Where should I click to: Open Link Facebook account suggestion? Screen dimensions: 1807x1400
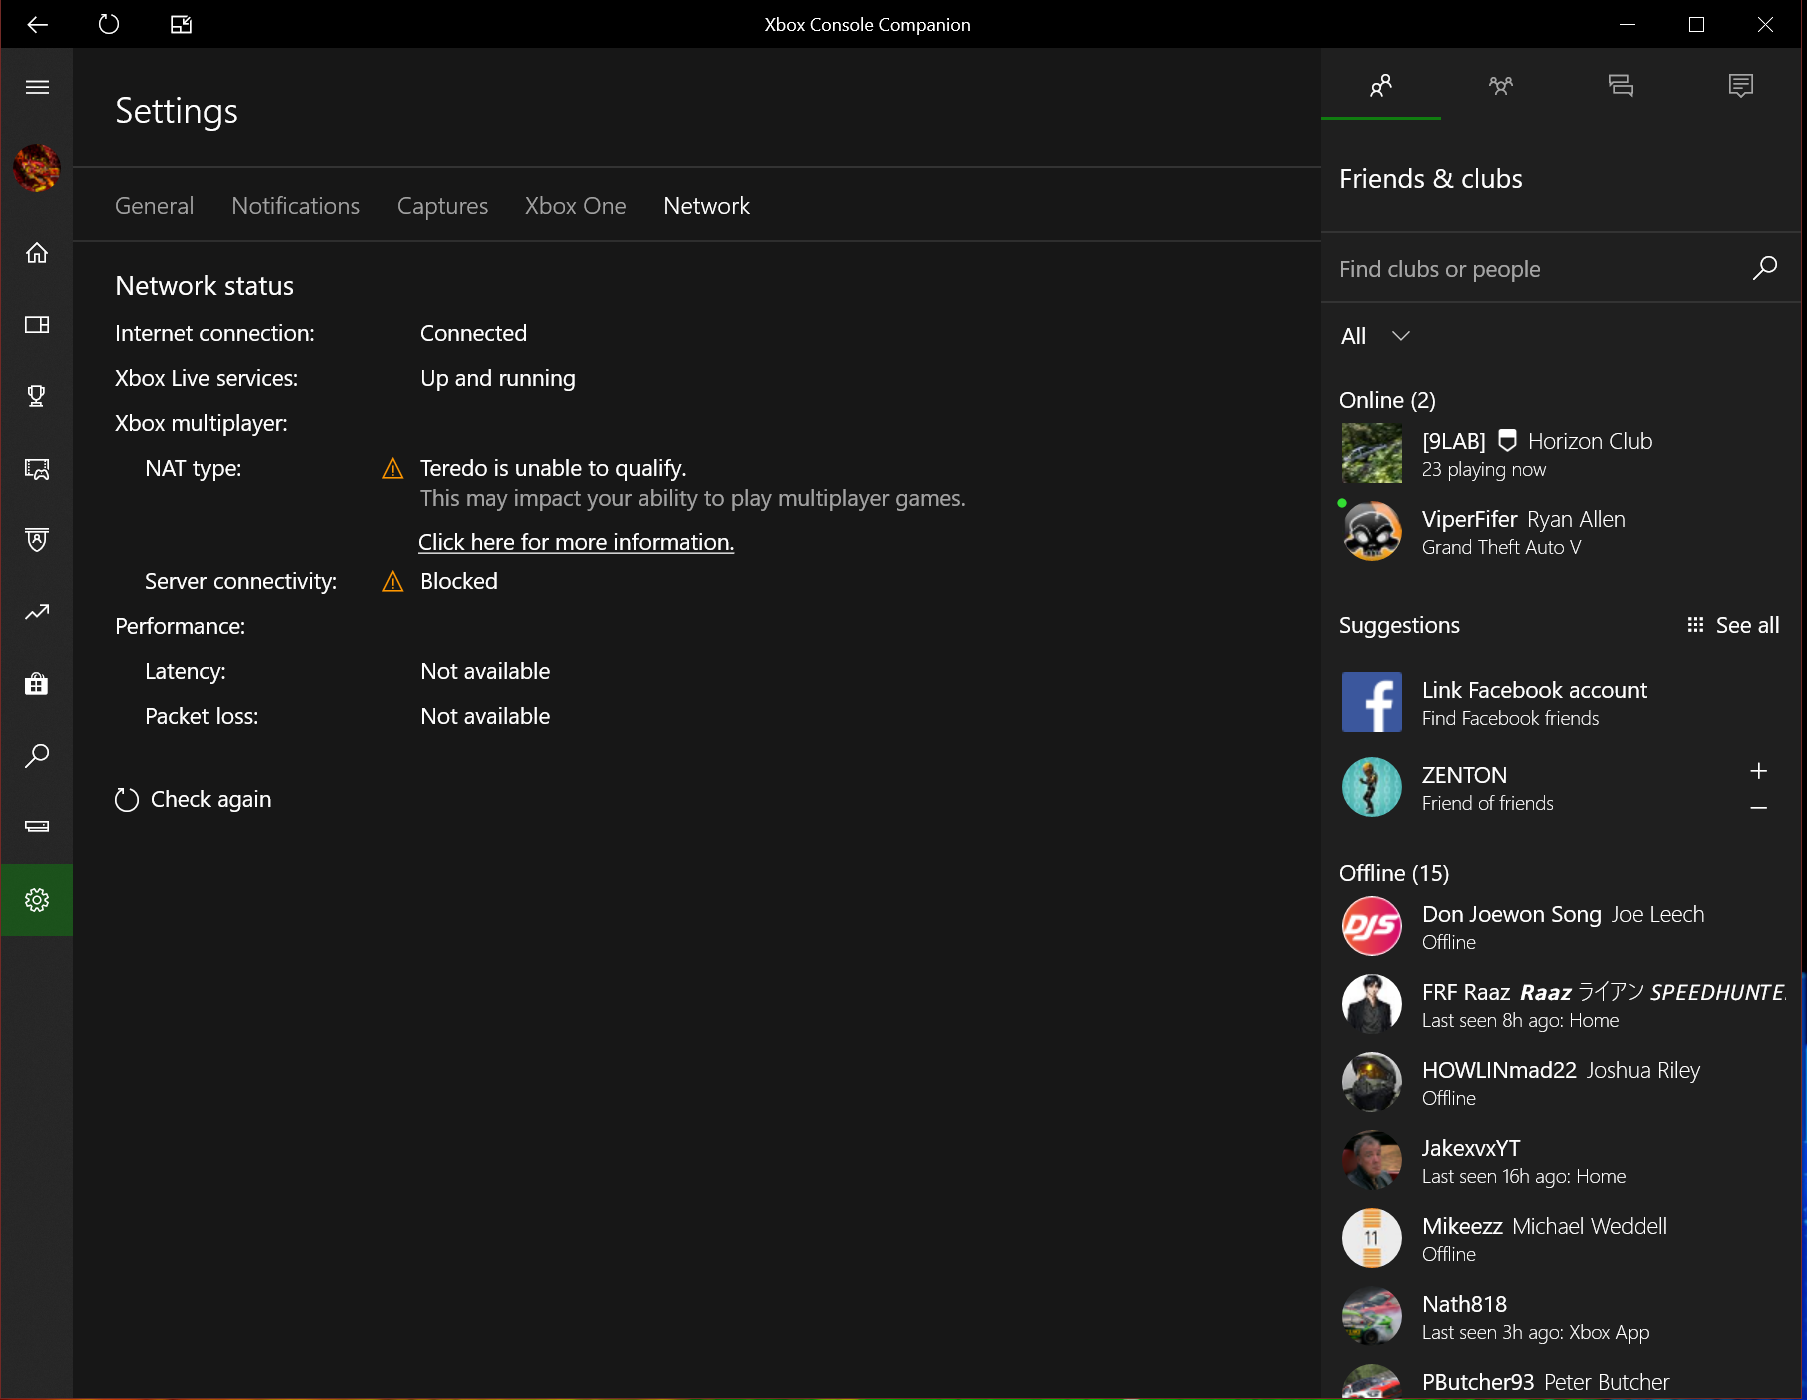pyautogui.click(x=1561, y=703)
